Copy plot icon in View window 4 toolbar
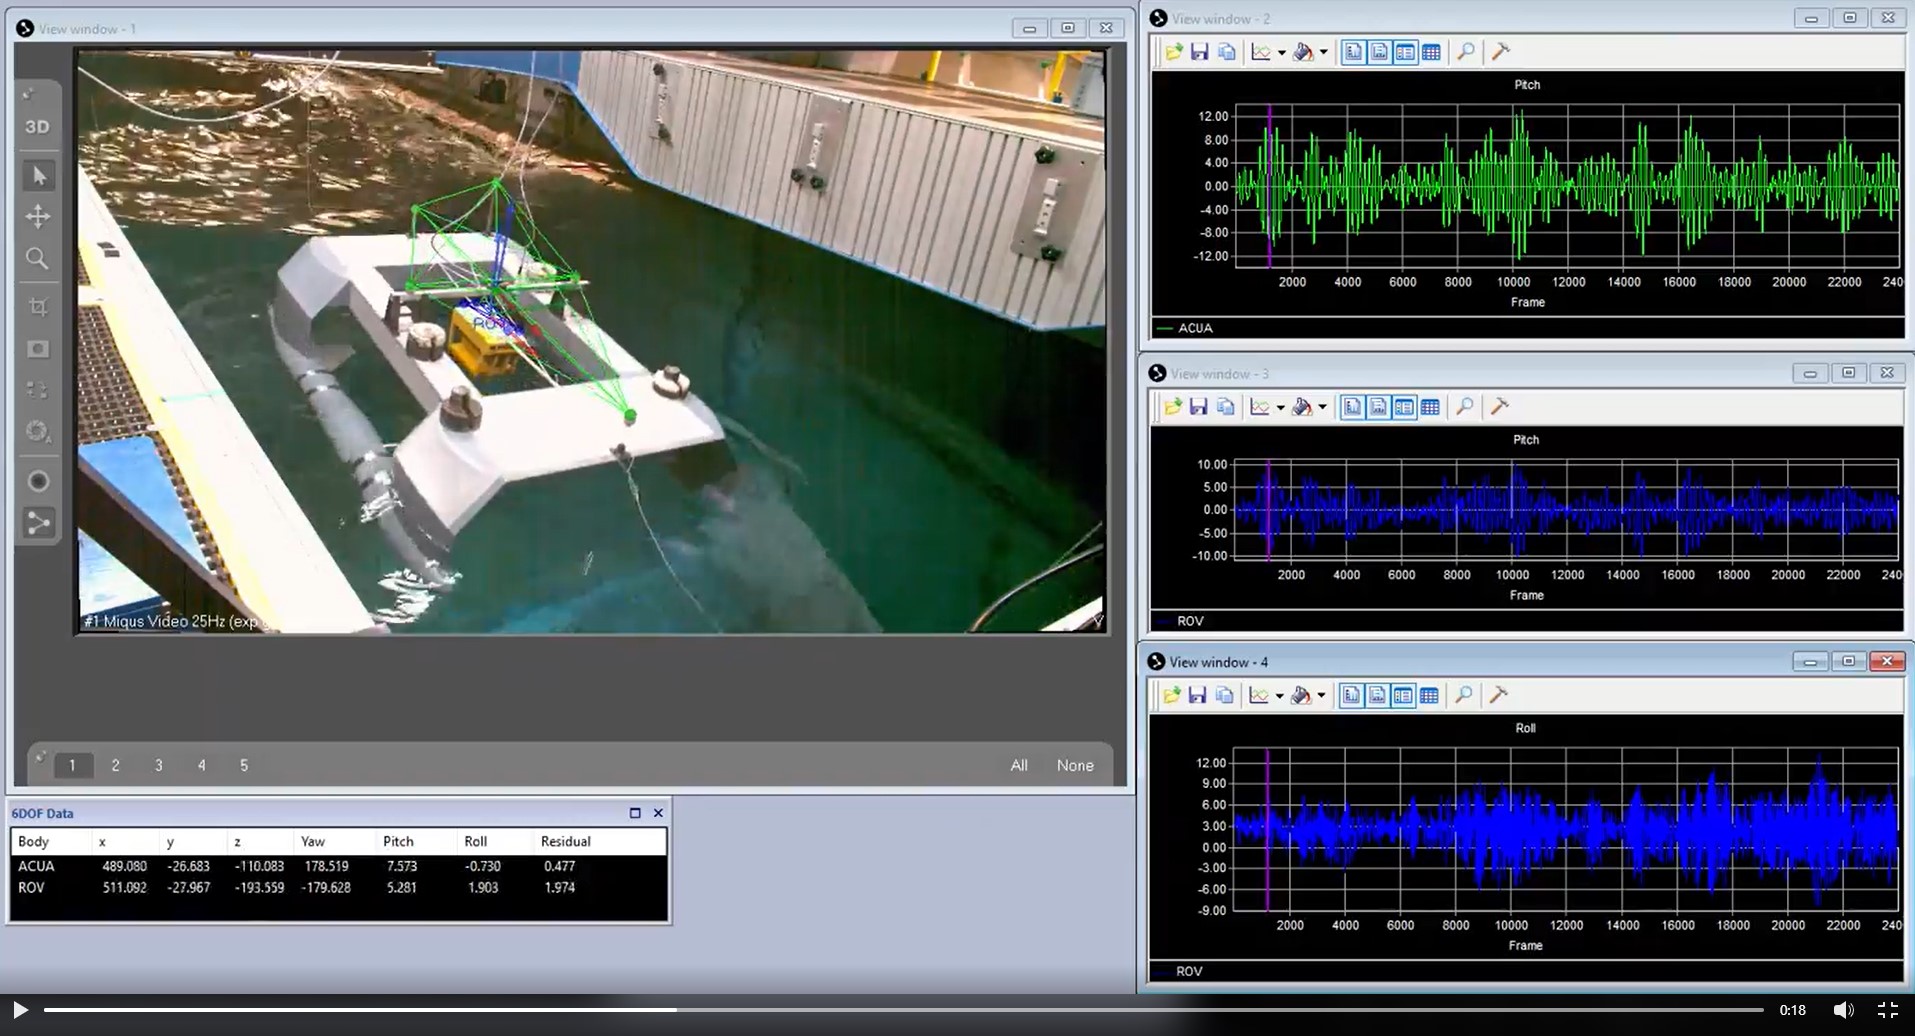This screenshot has width=1915, height=1036. [1225, 695]
